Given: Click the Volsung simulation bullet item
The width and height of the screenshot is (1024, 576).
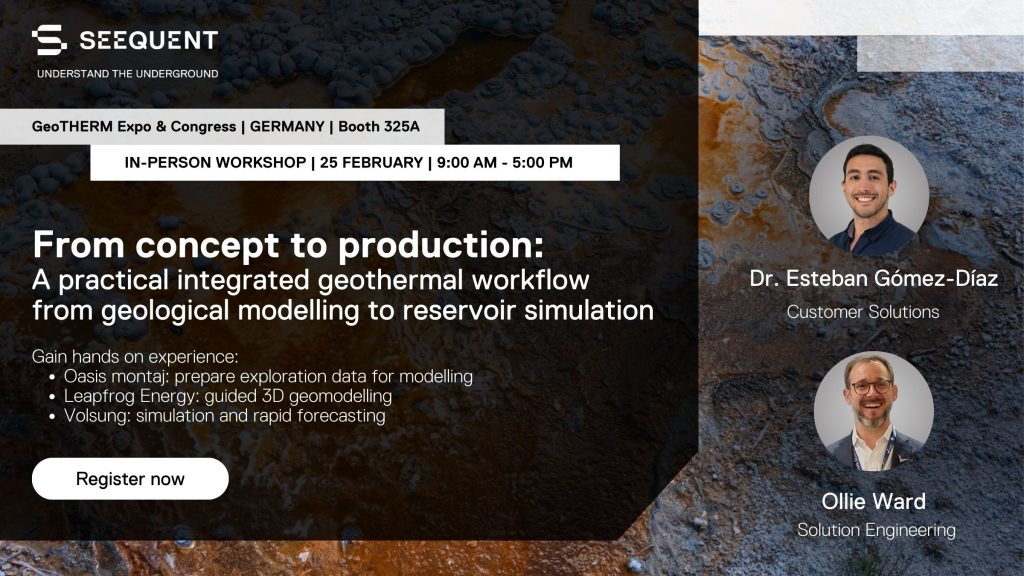Looking at the screenshot, I should 224,415.
